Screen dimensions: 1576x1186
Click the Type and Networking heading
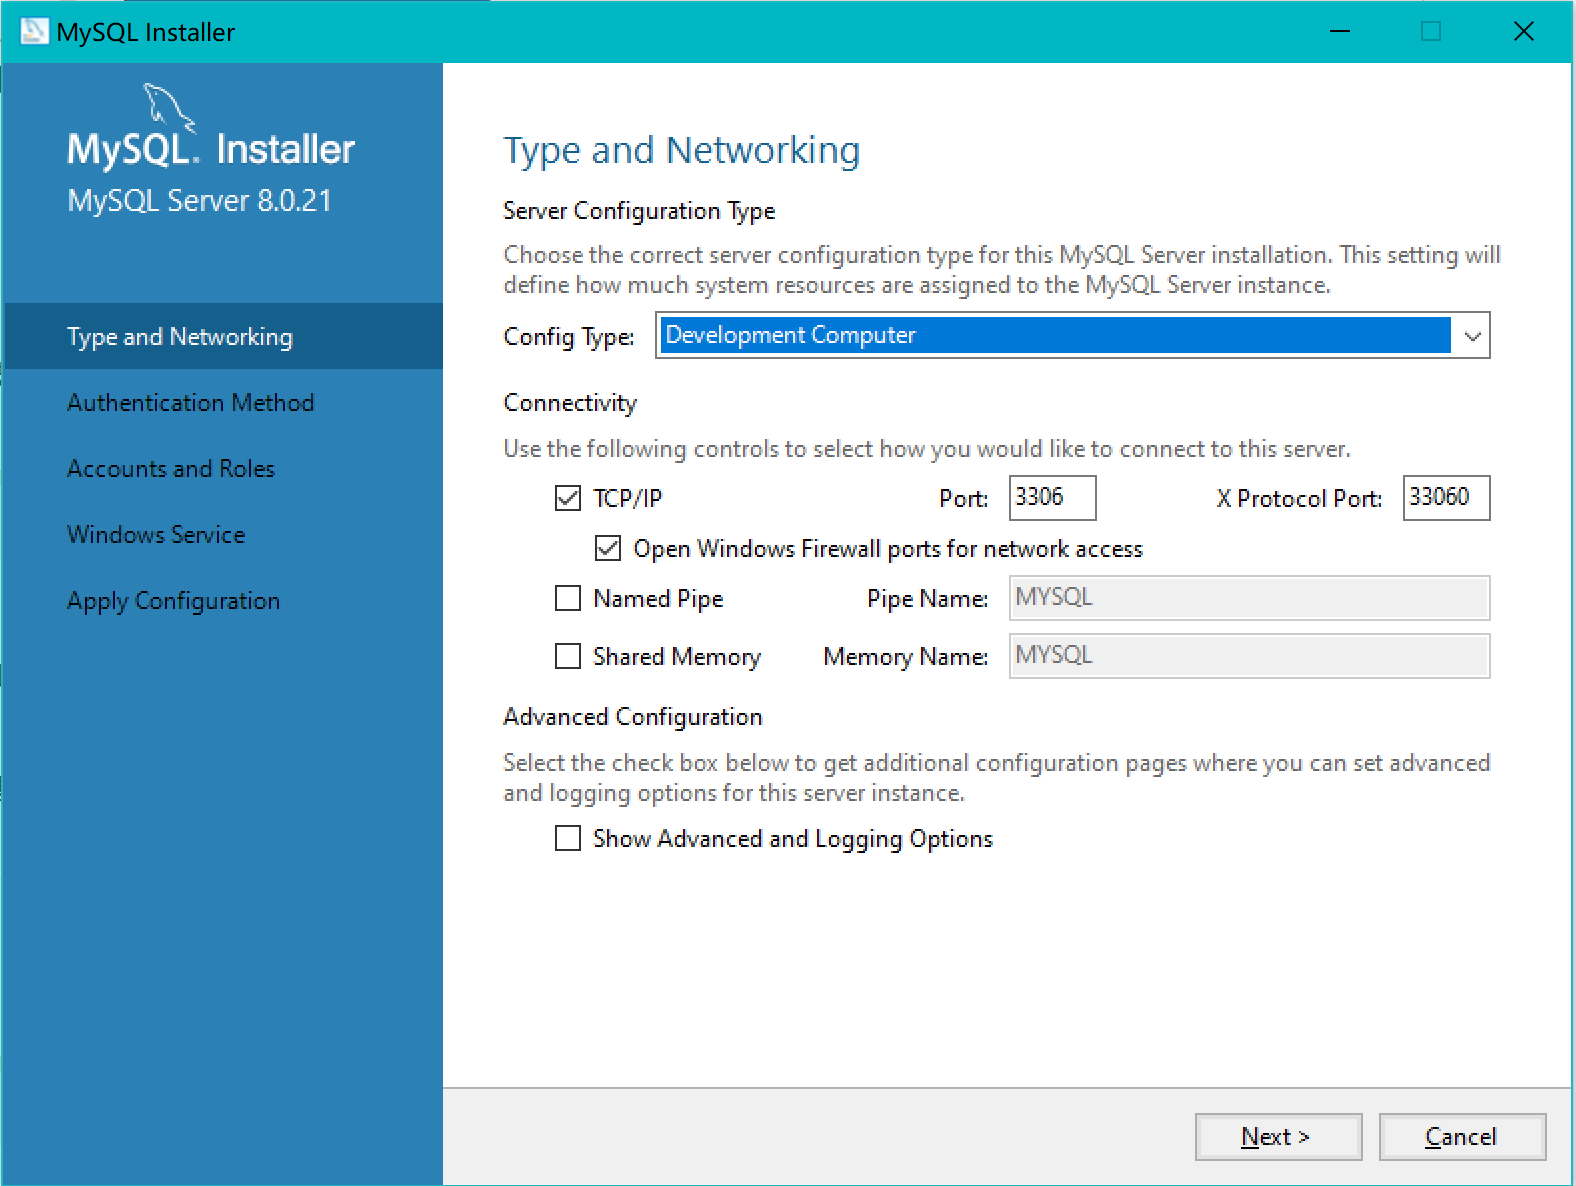tap(681, 151)
